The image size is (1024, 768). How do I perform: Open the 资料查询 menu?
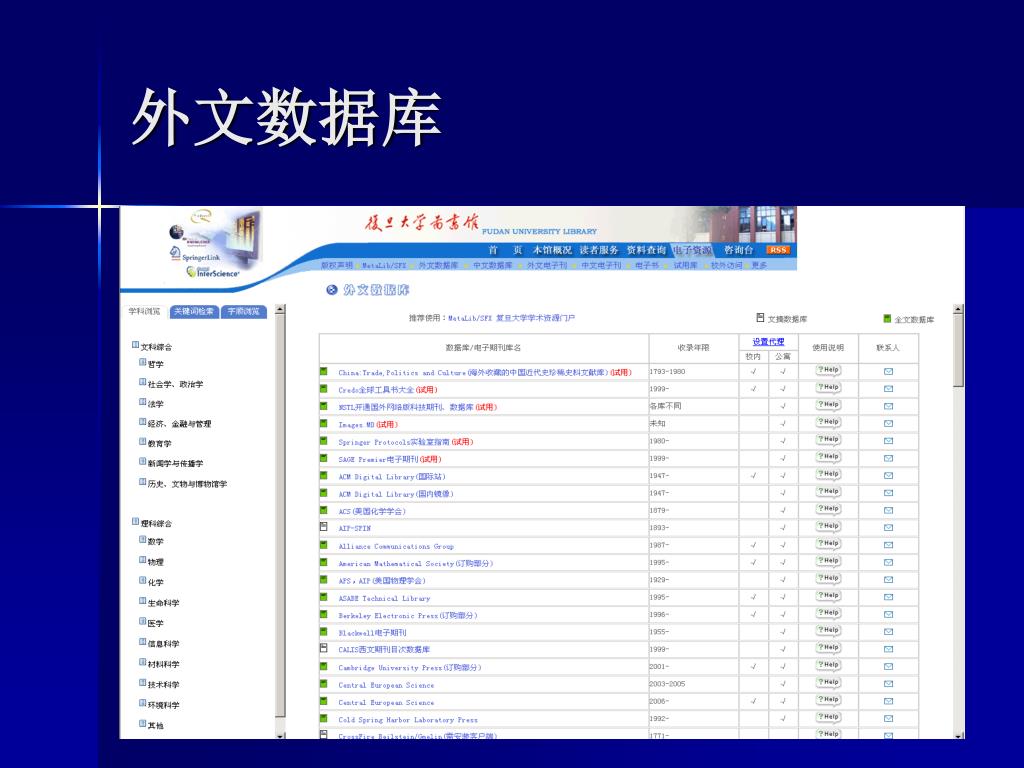(646, 250)
